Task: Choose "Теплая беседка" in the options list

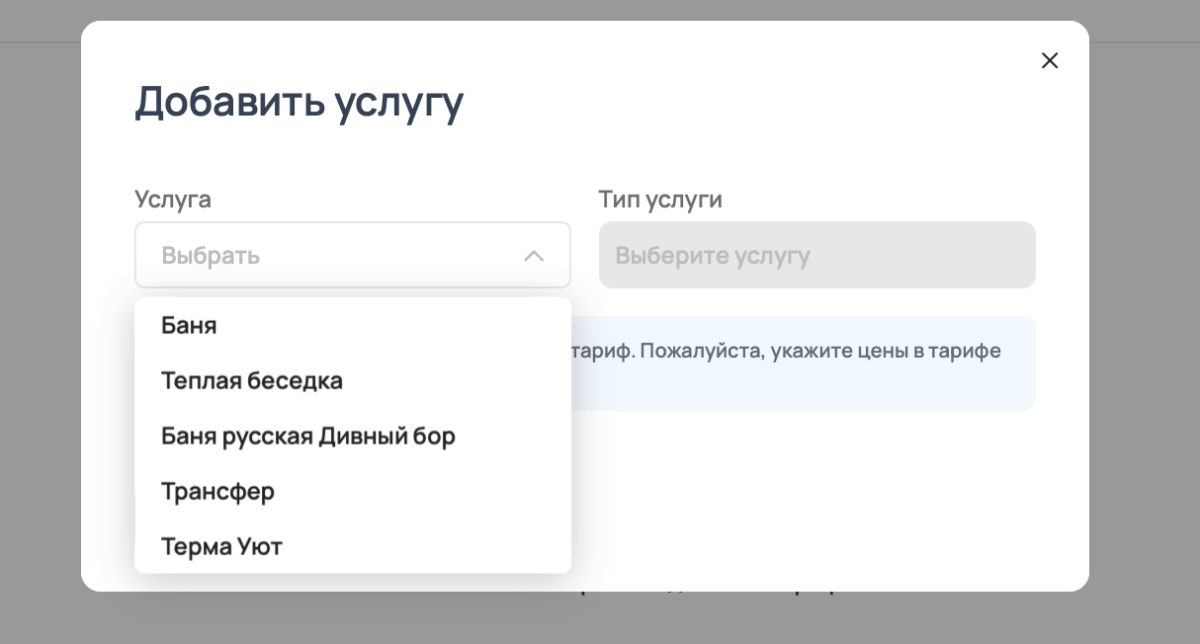Action: click(251, 380)
